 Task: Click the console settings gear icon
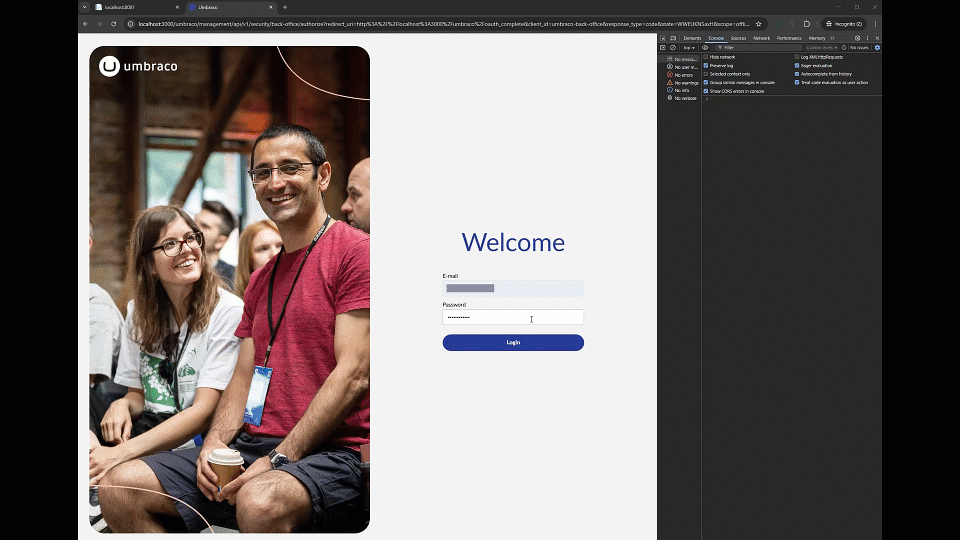877,47
